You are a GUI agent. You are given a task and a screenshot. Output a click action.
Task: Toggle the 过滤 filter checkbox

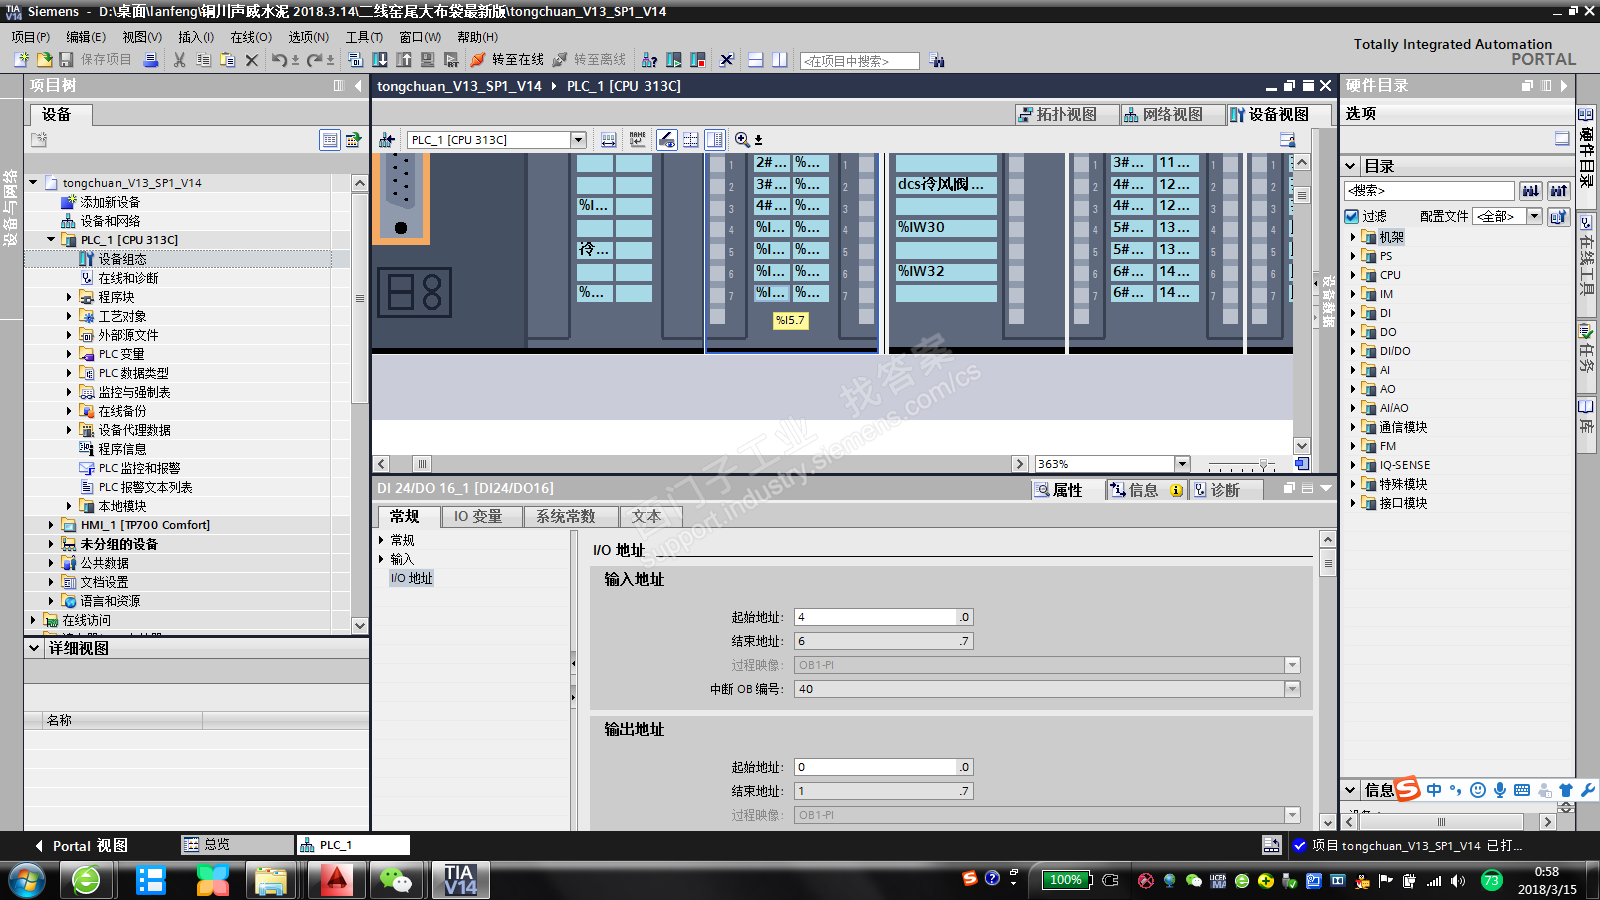tap(1352, 216)
